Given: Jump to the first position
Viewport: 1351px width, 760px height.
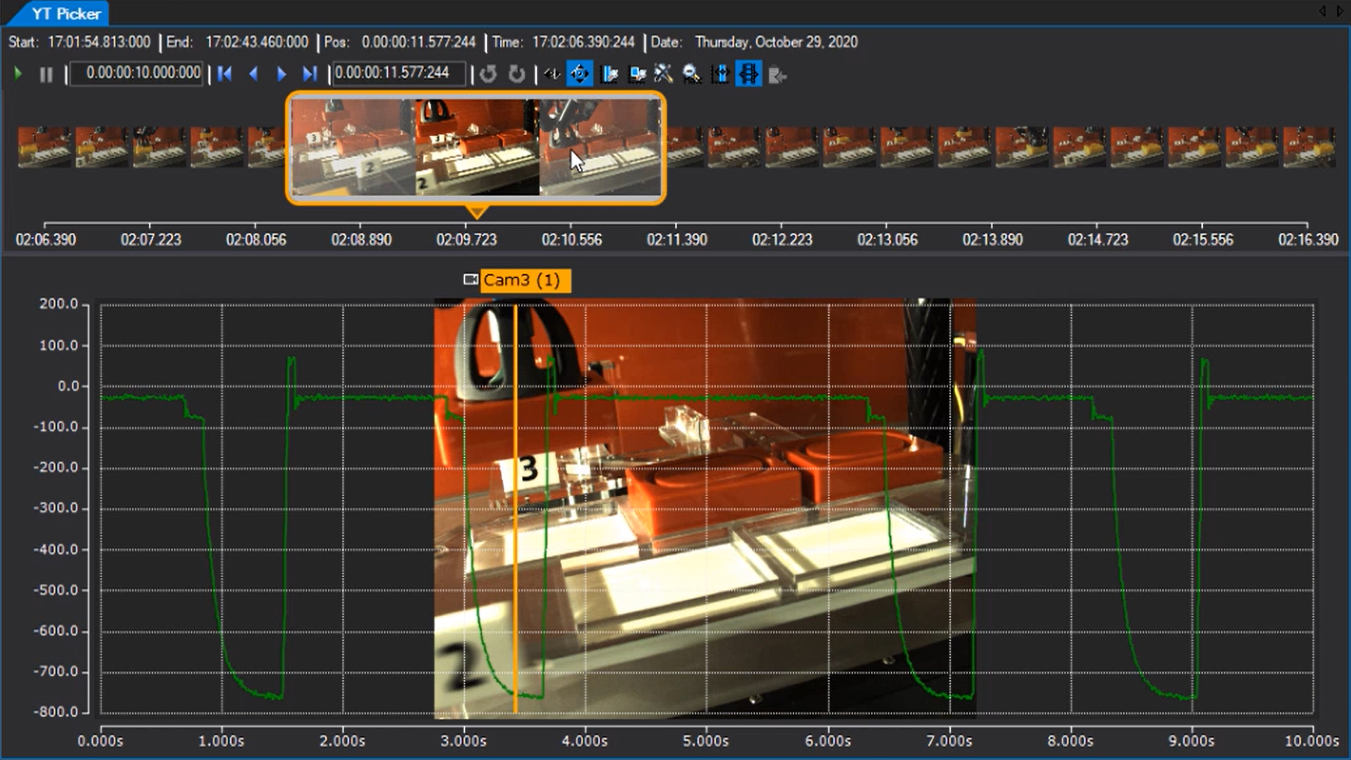Looking at the screenshot, I should (225, 74).
